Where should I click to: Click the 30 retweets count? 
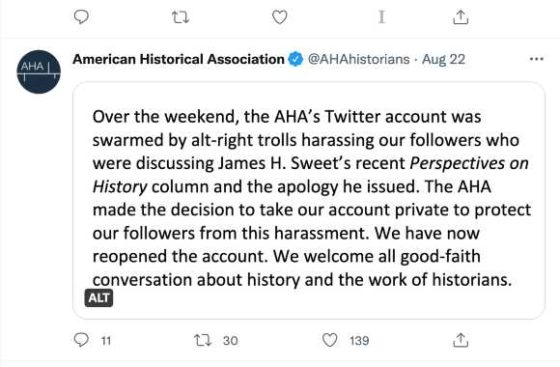coord(230,341)
